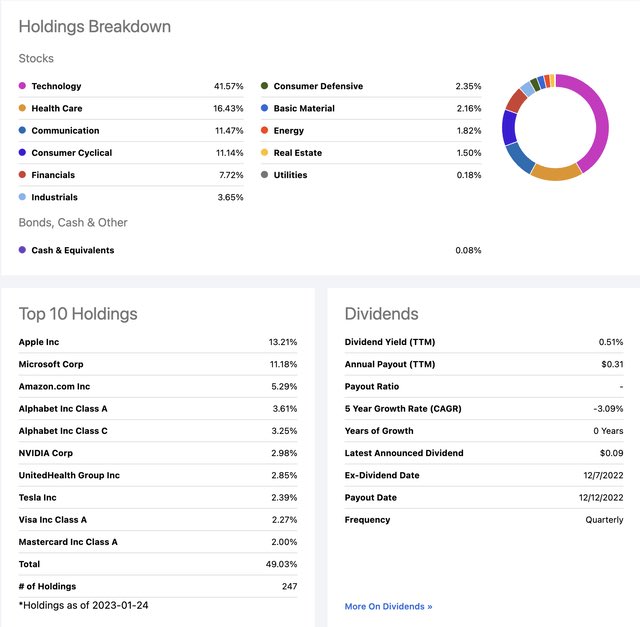Click the 12/12/2022 payout date
Image resolution: width=640 pixels, height=627 pixels.
click(x=601, y=497)
